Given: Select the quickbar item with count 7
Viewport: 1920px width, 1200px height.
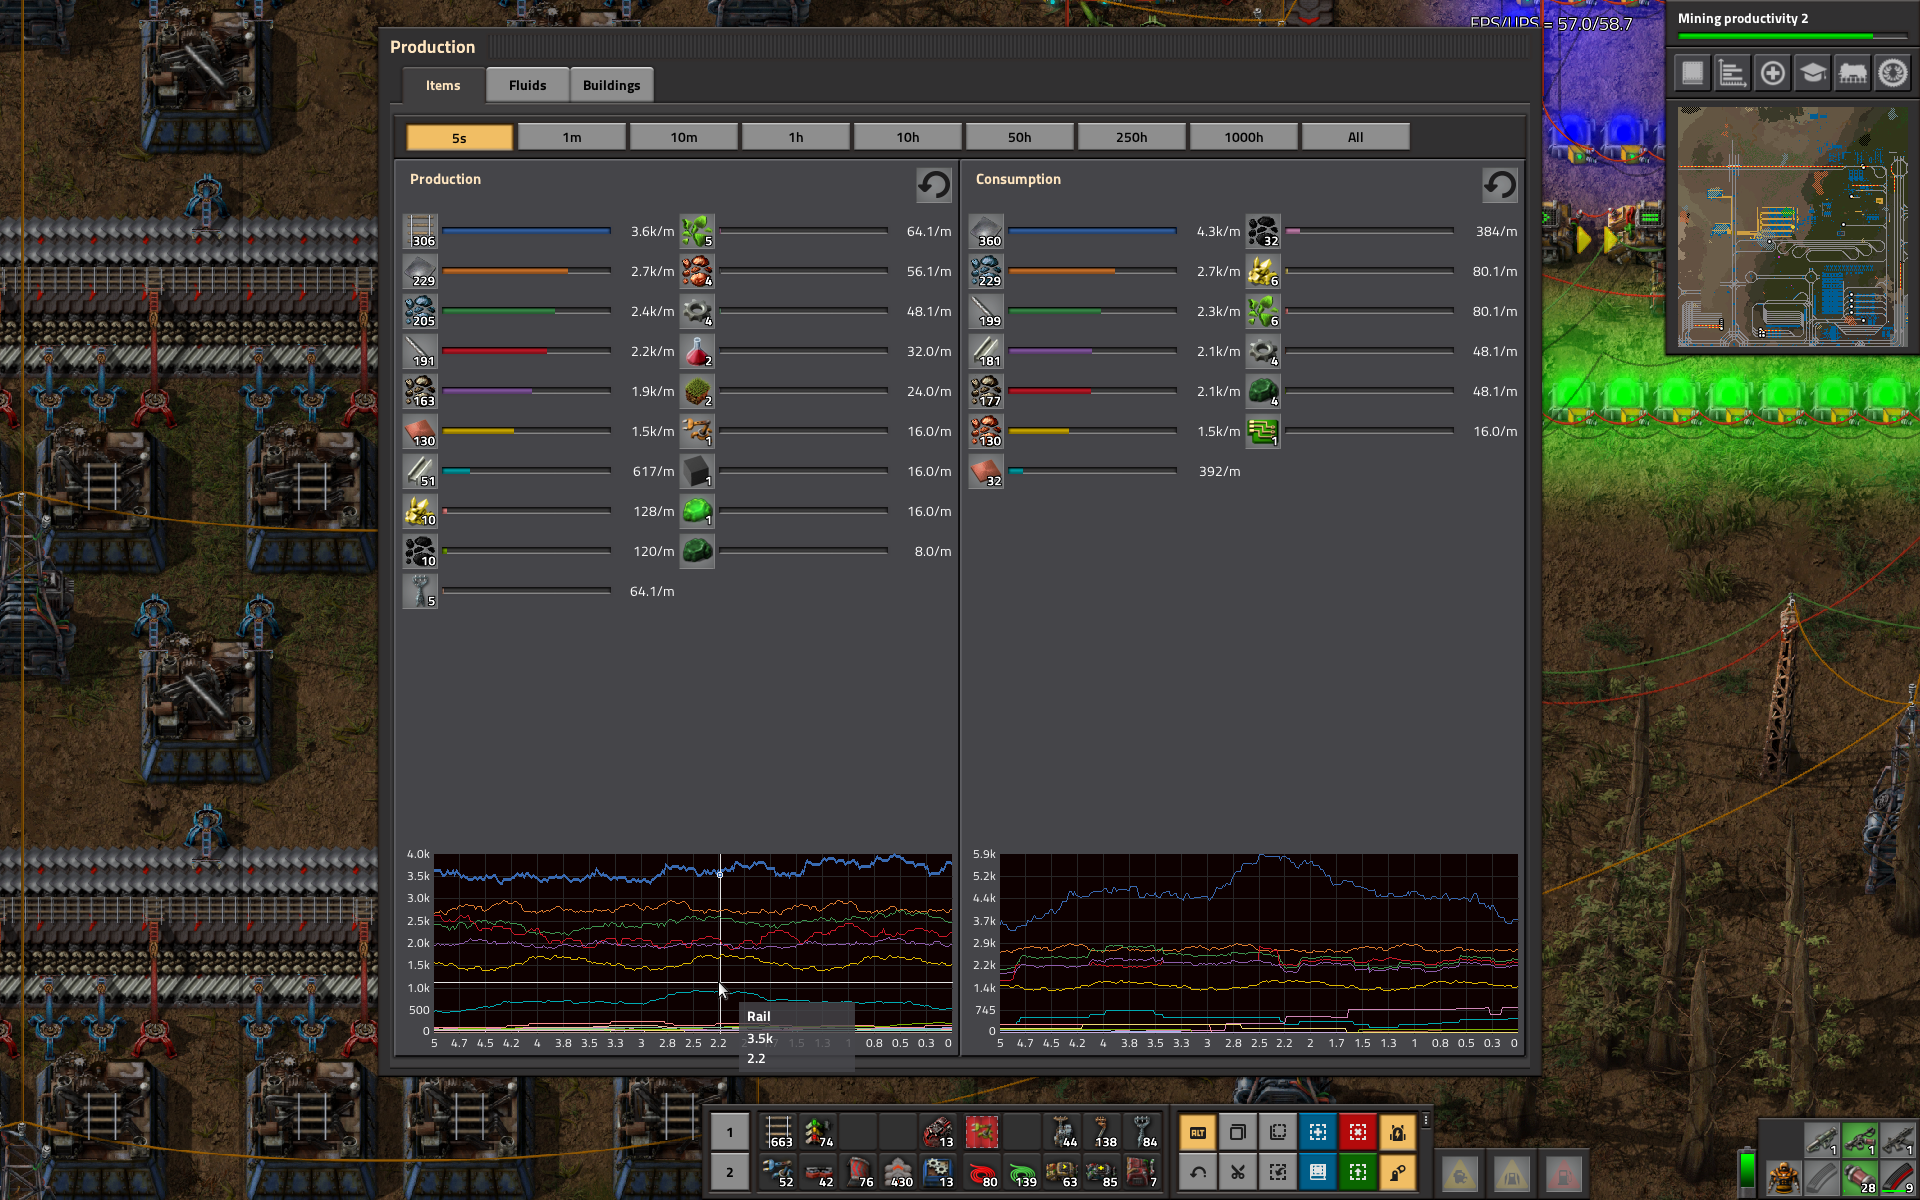Looking at the screenshot, I should (1143, 1172).
